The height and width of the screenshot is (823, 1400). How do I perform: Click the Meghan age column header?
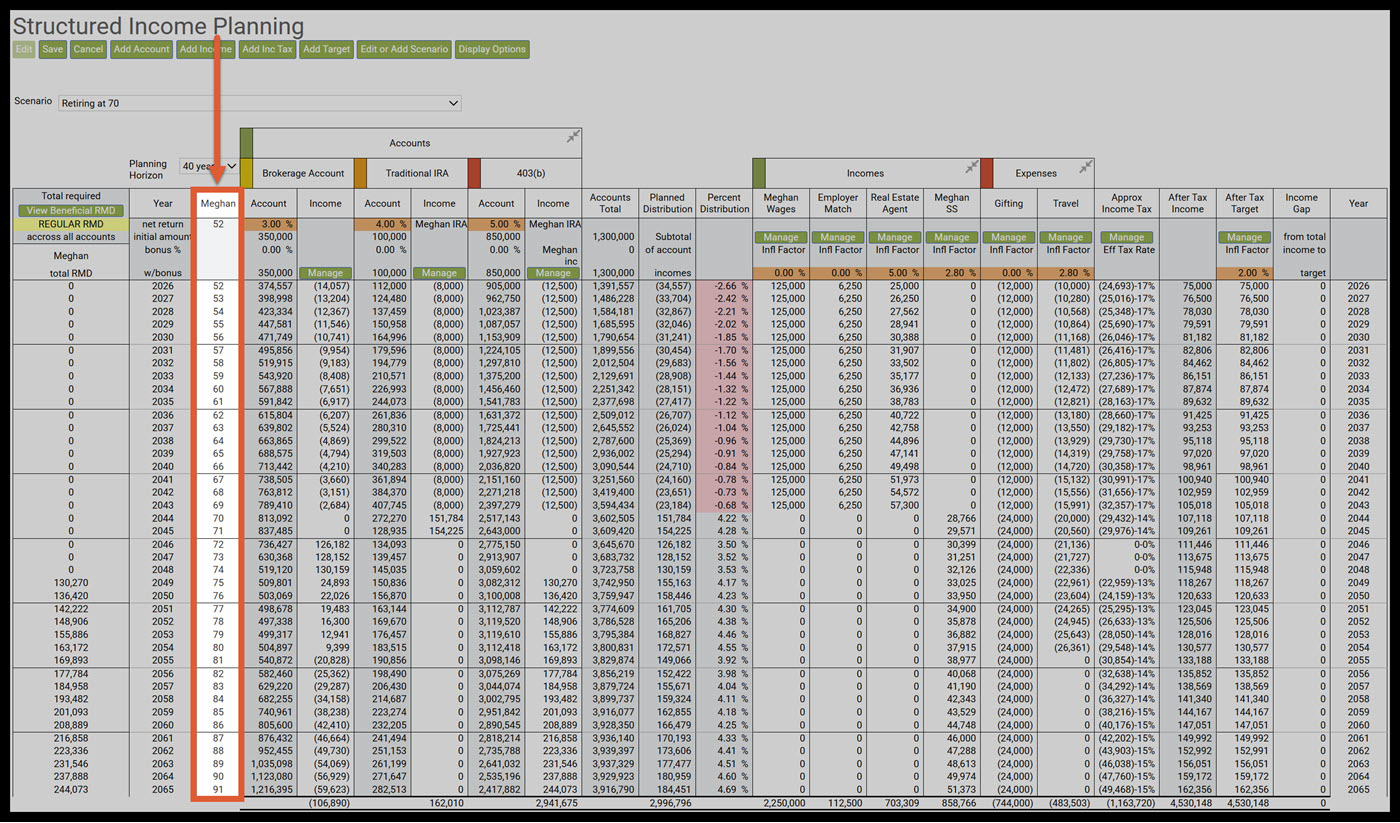[218, 203]
